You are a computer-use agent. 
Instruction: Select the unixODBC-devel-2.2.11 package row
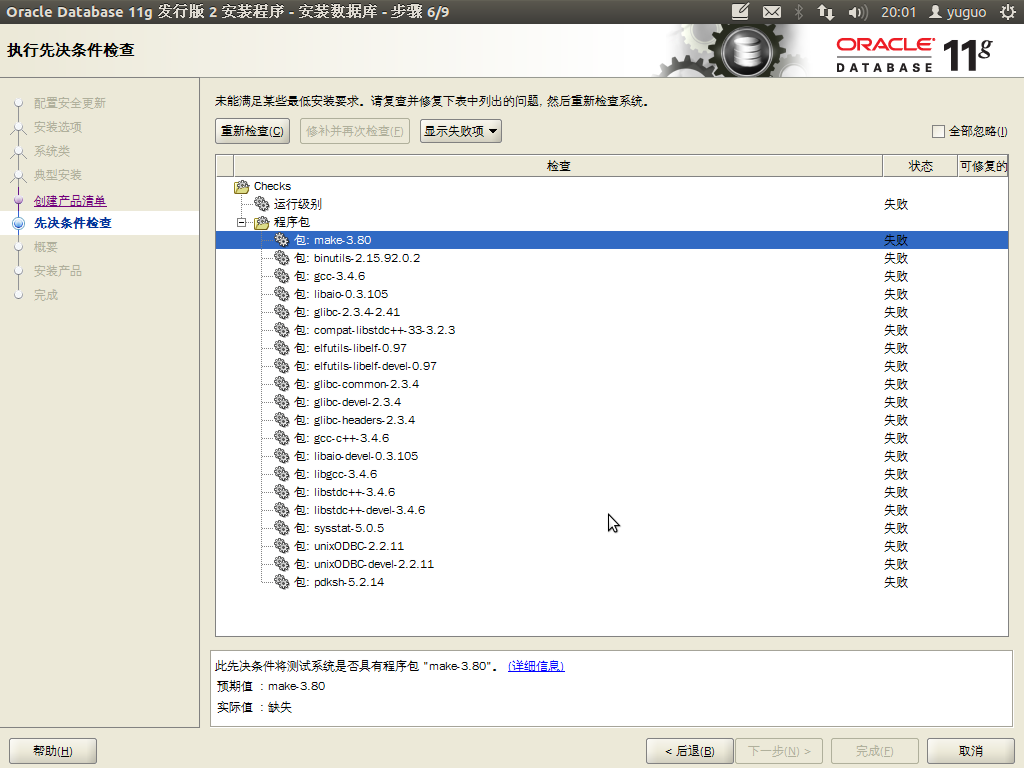tap(612, 564)
